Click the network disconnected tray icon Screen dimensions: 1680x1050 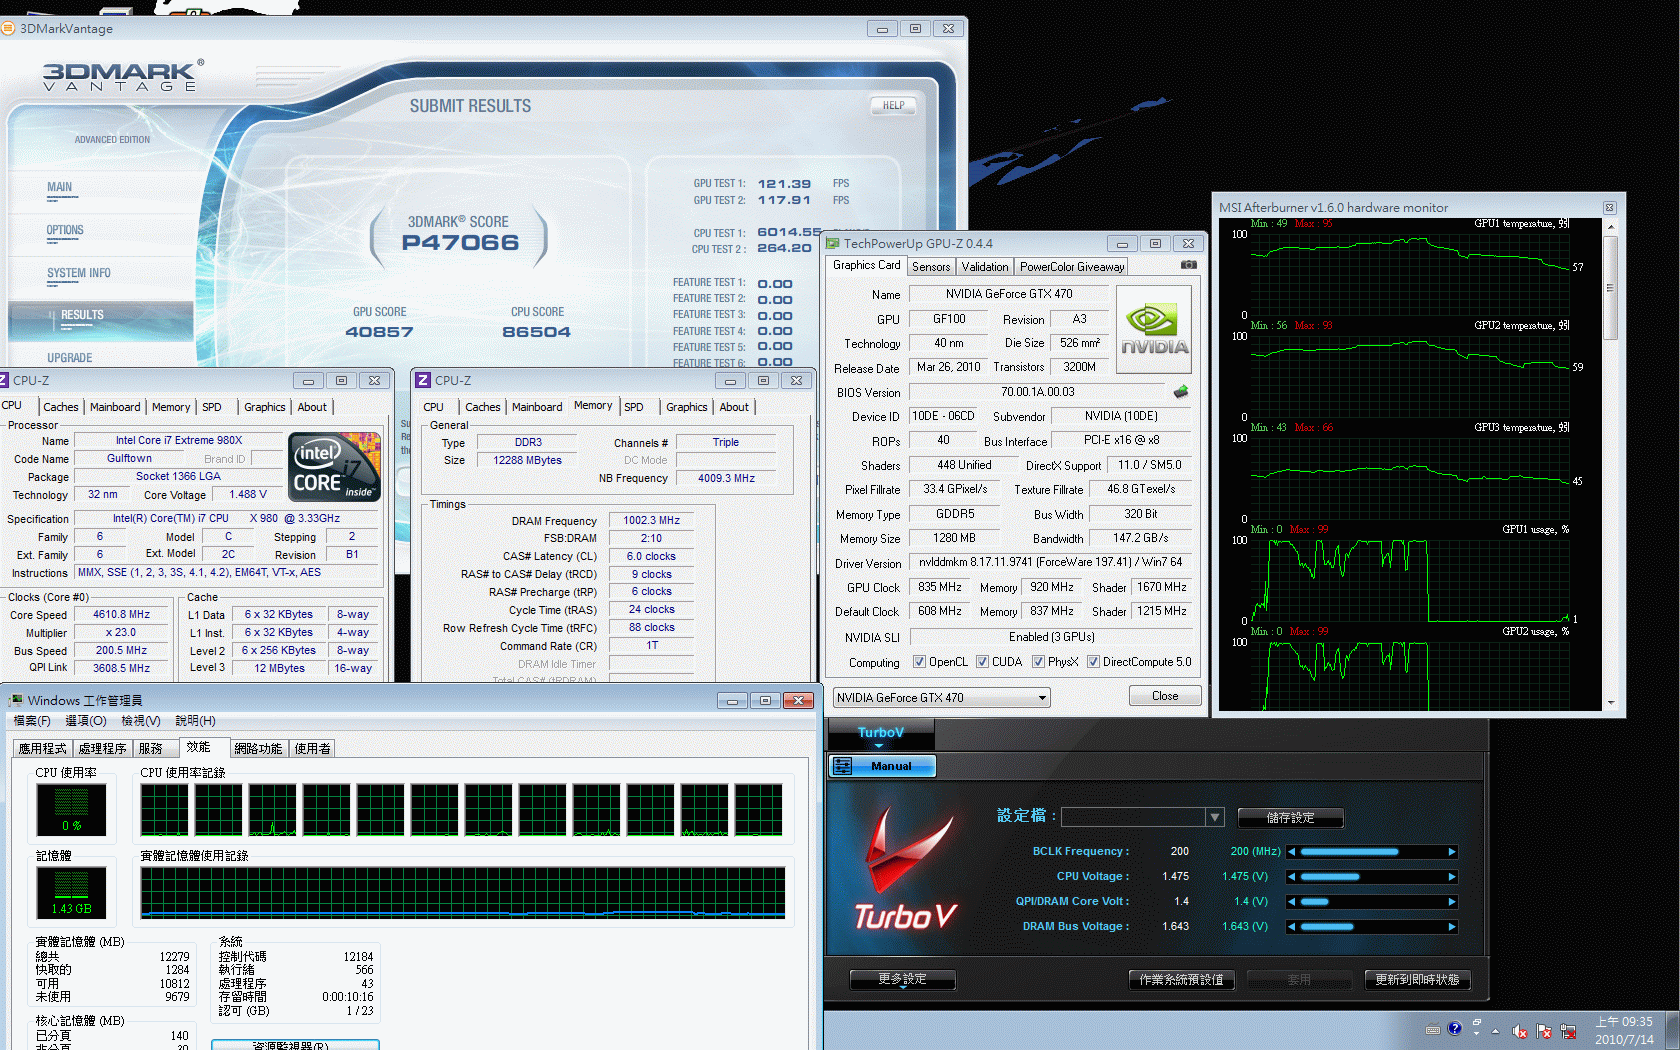coord(1568,1031)
